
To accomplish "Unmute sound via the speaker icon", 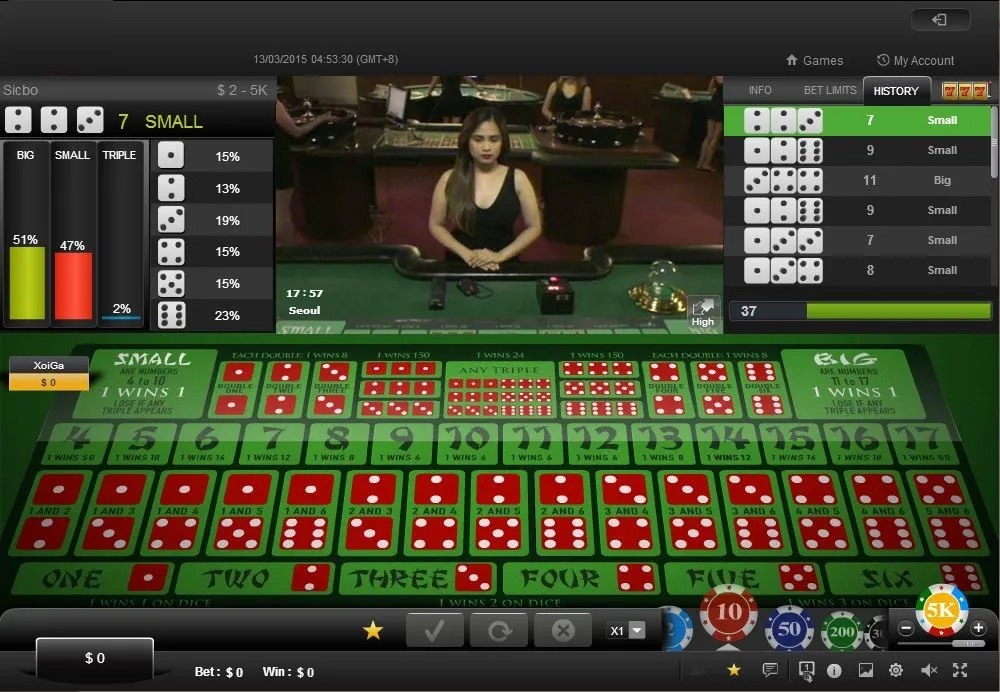I will point(929,670).
